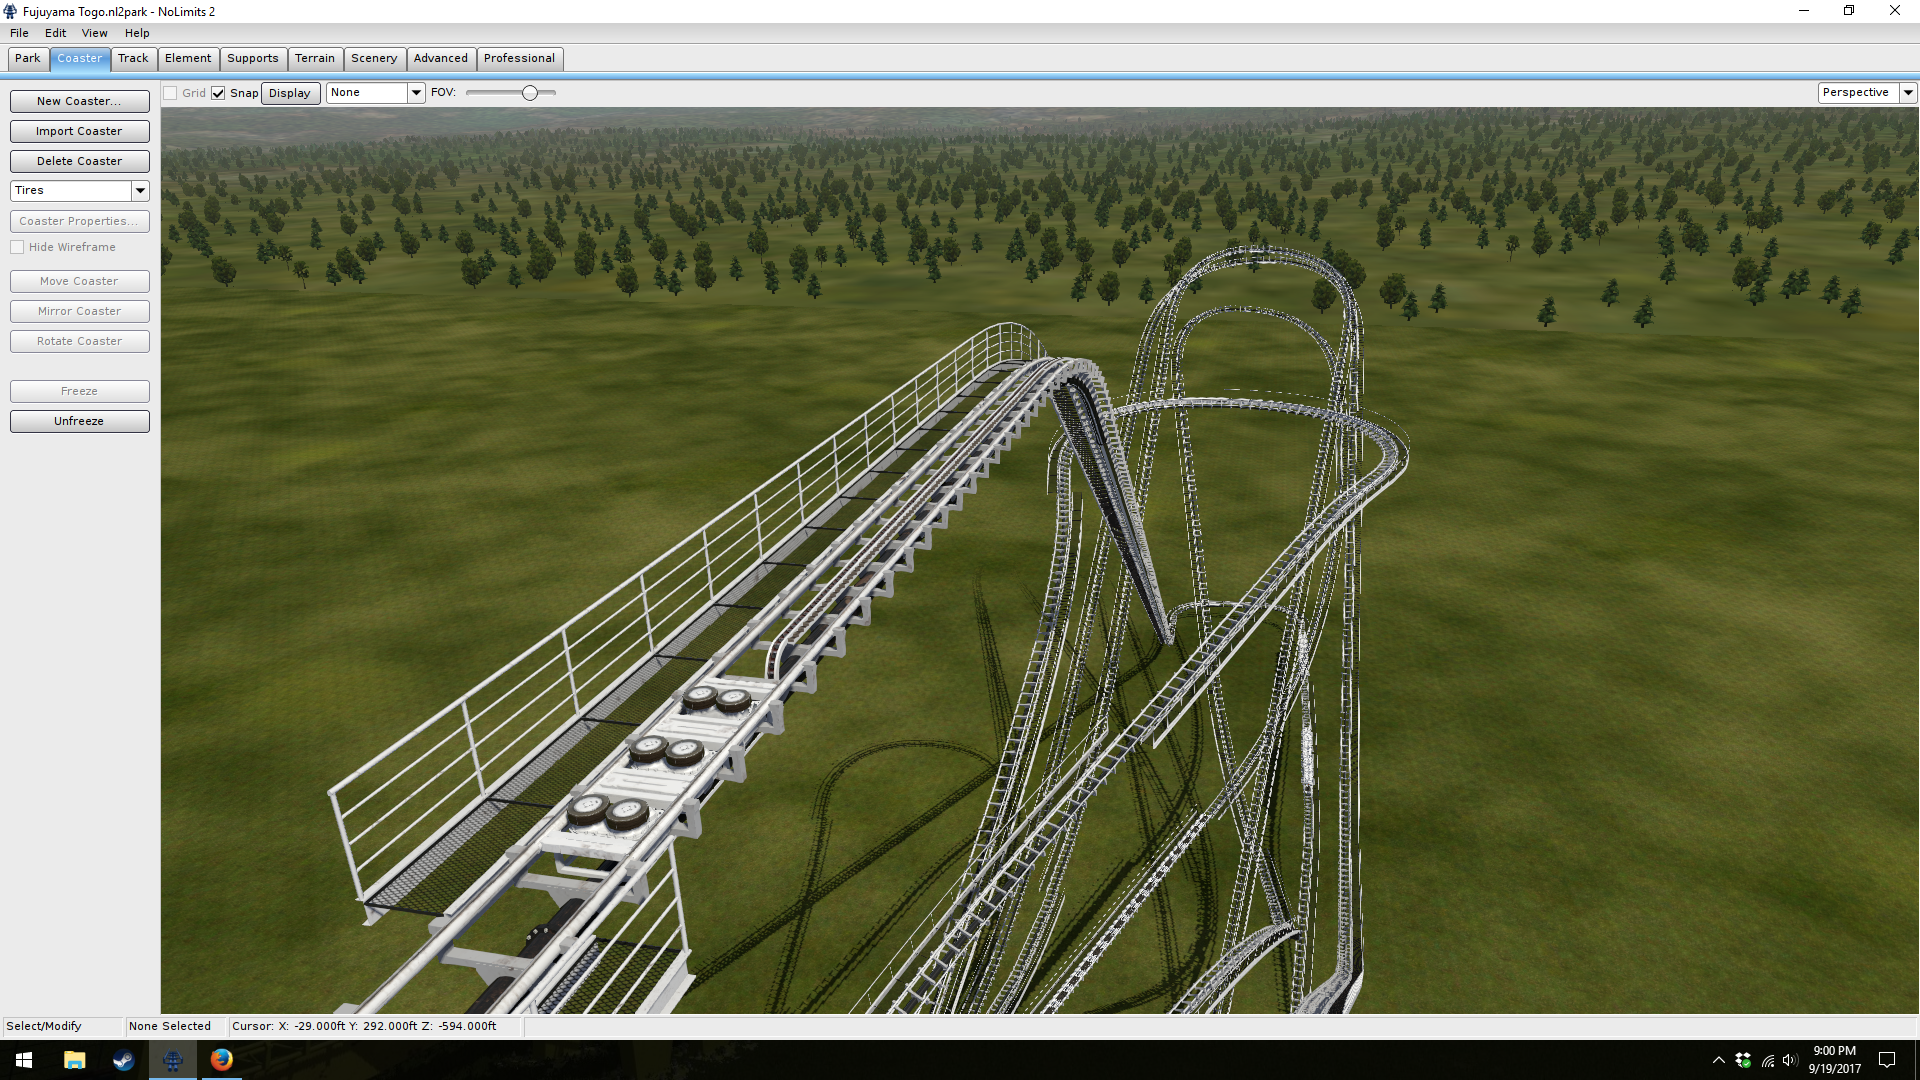
Task: Disable the Snap checkbox
Action: (218, 93)
